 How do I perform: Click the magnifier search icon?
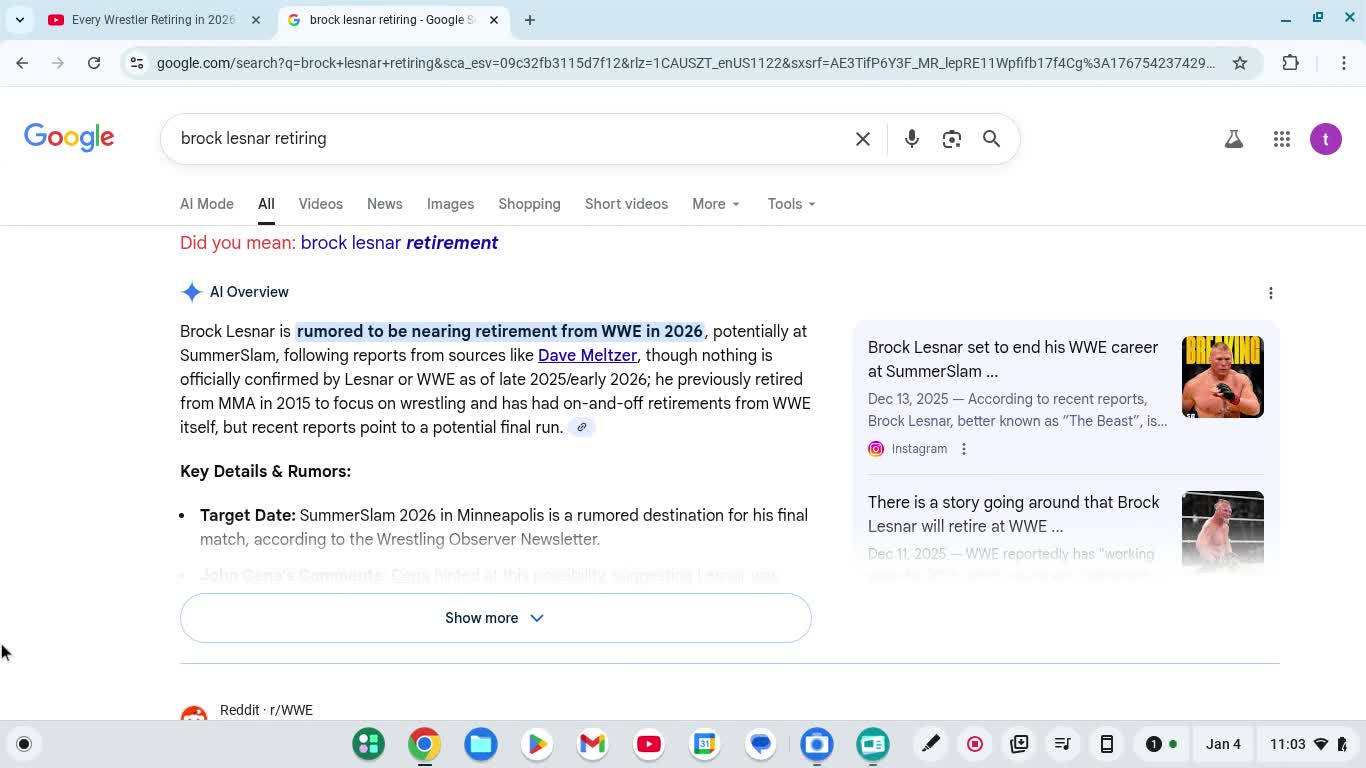click(991, 139)
